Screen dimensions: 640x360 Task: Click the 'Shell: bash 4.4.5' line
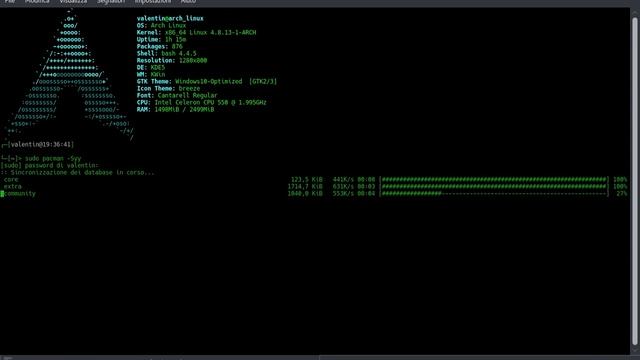(x=167, y=53)
